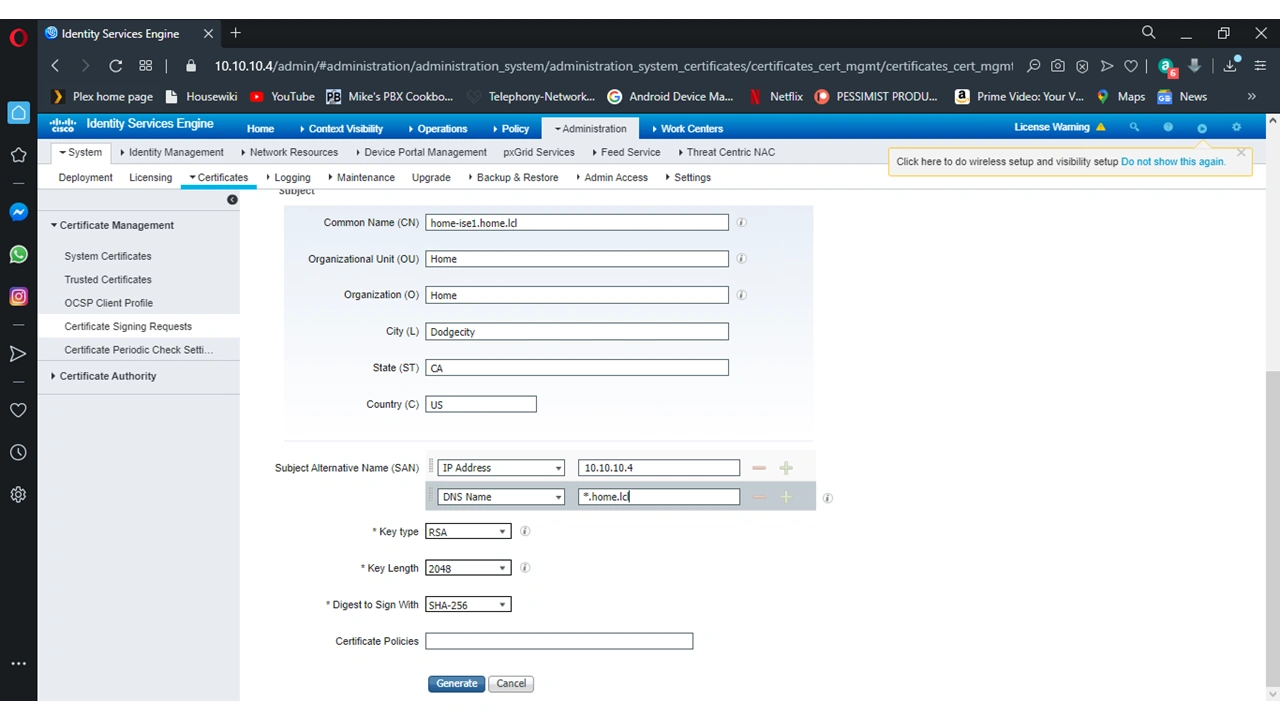The height and width of the screenshot is (720, 1280).
Task: Open the Licensing tab
Action: tap(151, 177)
